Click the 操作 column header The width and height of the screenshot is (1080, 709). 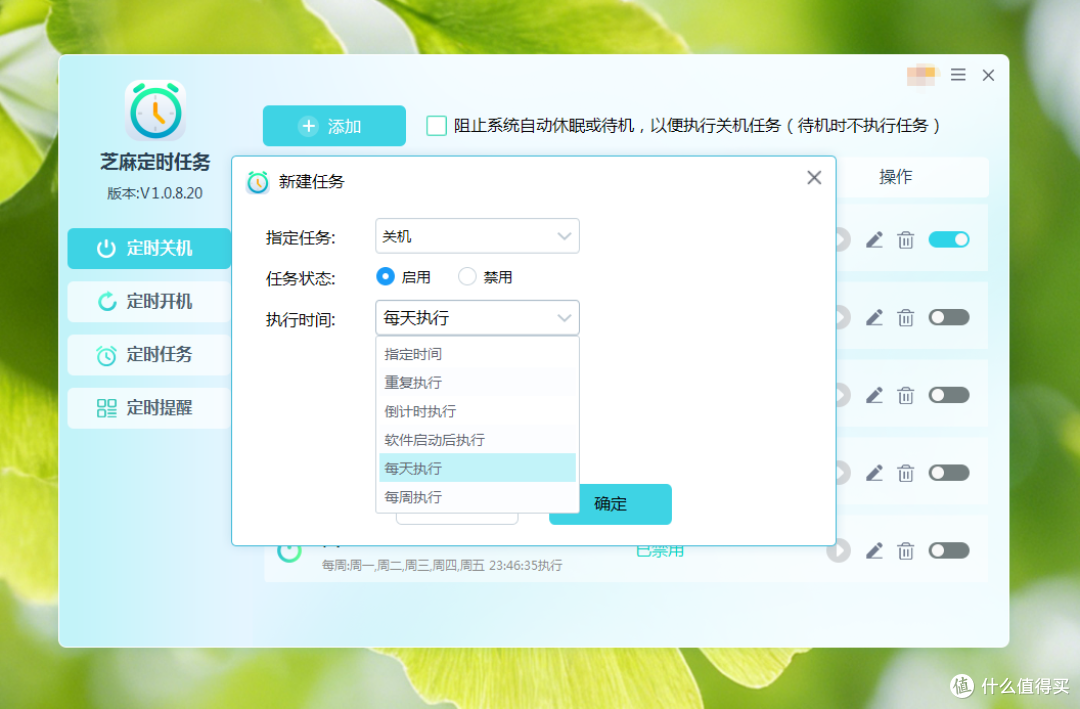pyautogui.click(x=895, y=177)
